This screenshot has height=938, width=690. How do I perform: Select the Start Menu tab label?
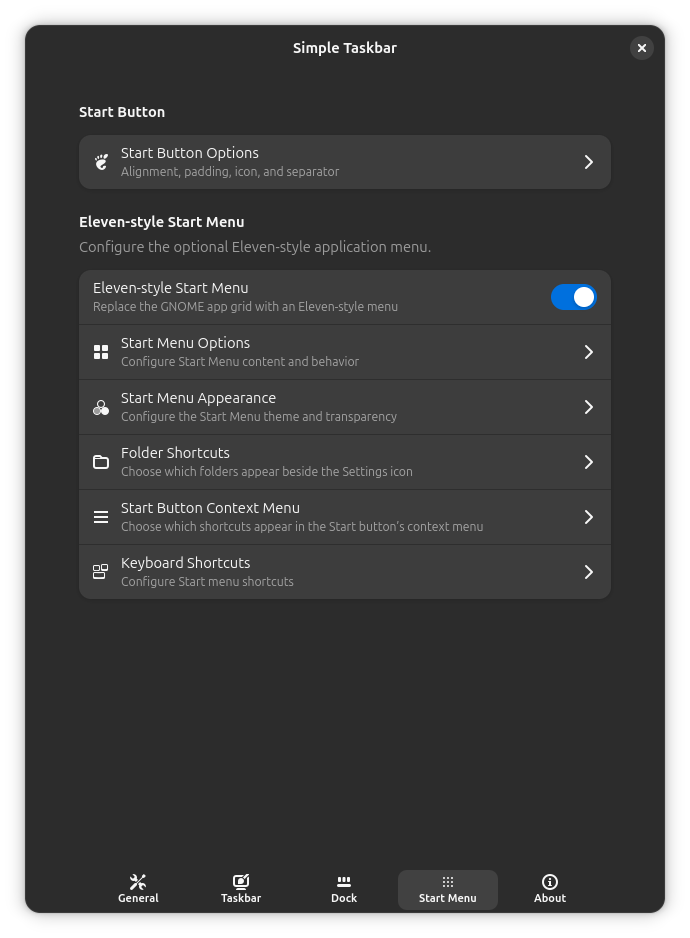(448, 898)
